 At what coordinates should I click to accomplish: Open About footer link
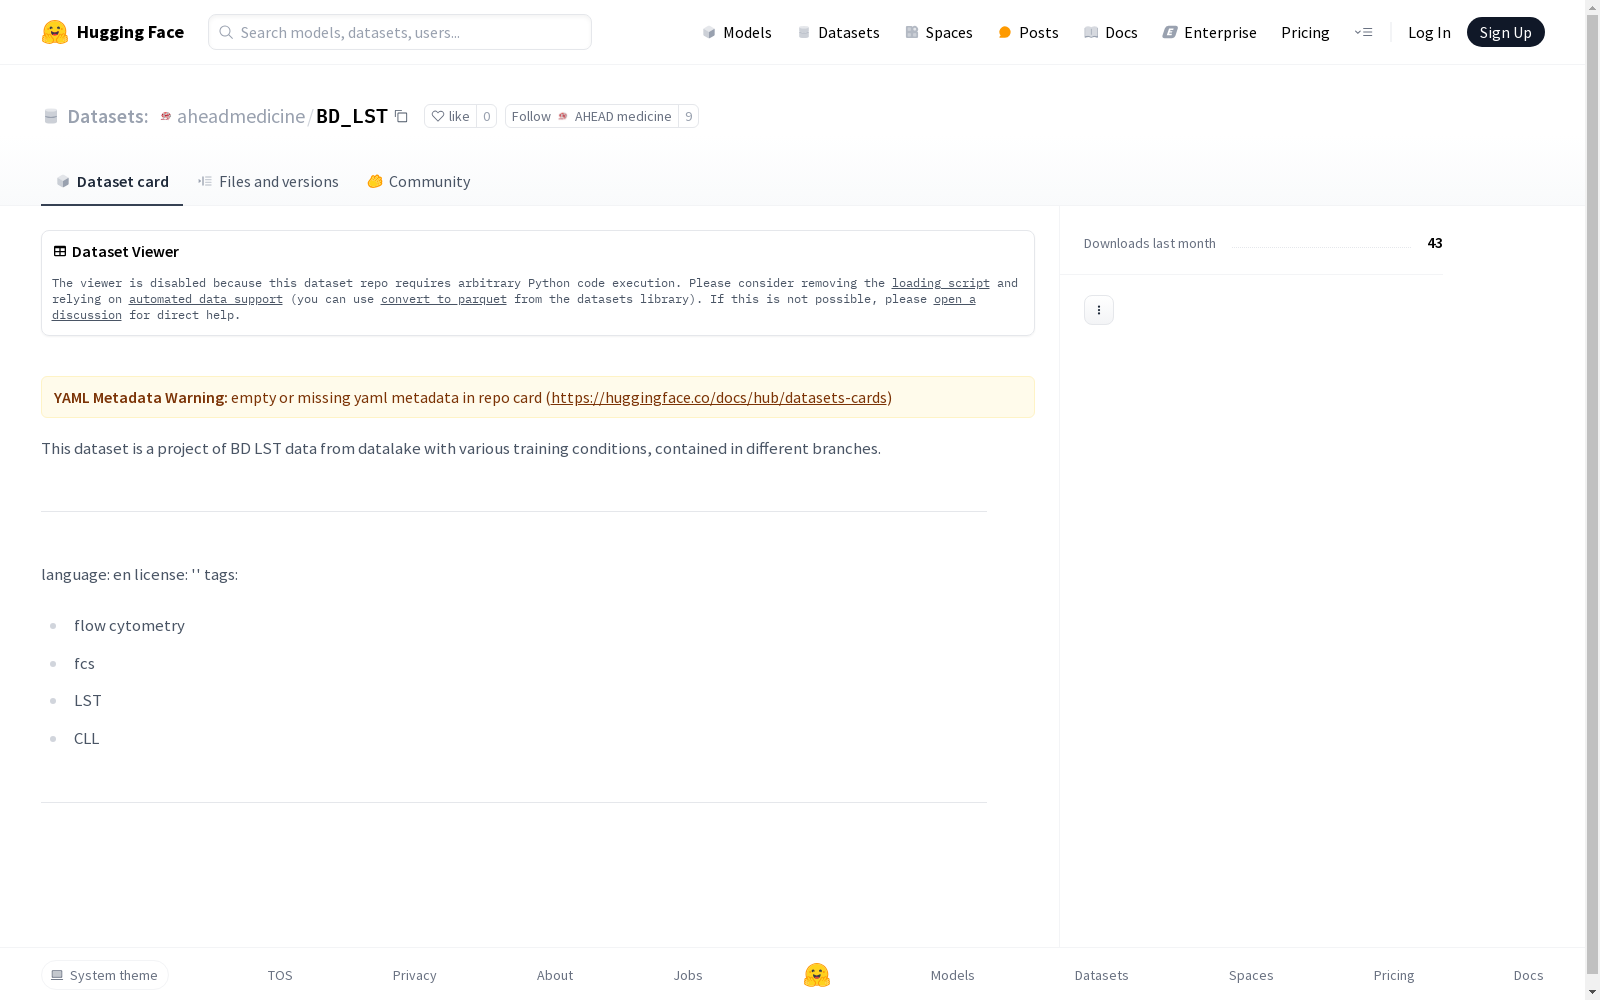point(555,975)
